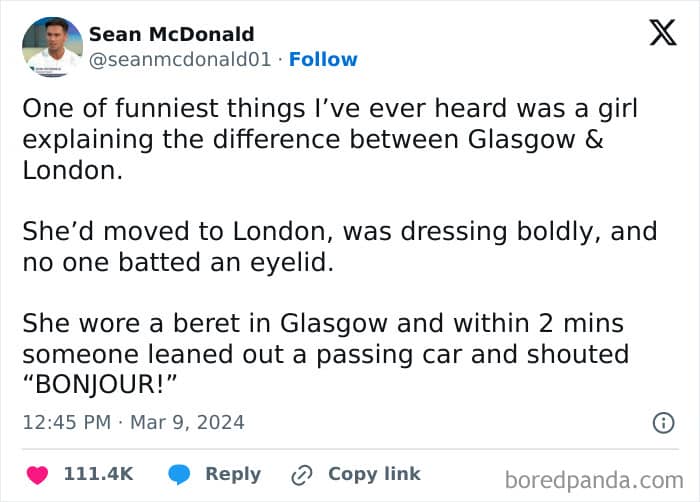Open the Sean McDonald display name
Image resolution: width=700 pixels, height=502 pixels.
coord(171,34)
